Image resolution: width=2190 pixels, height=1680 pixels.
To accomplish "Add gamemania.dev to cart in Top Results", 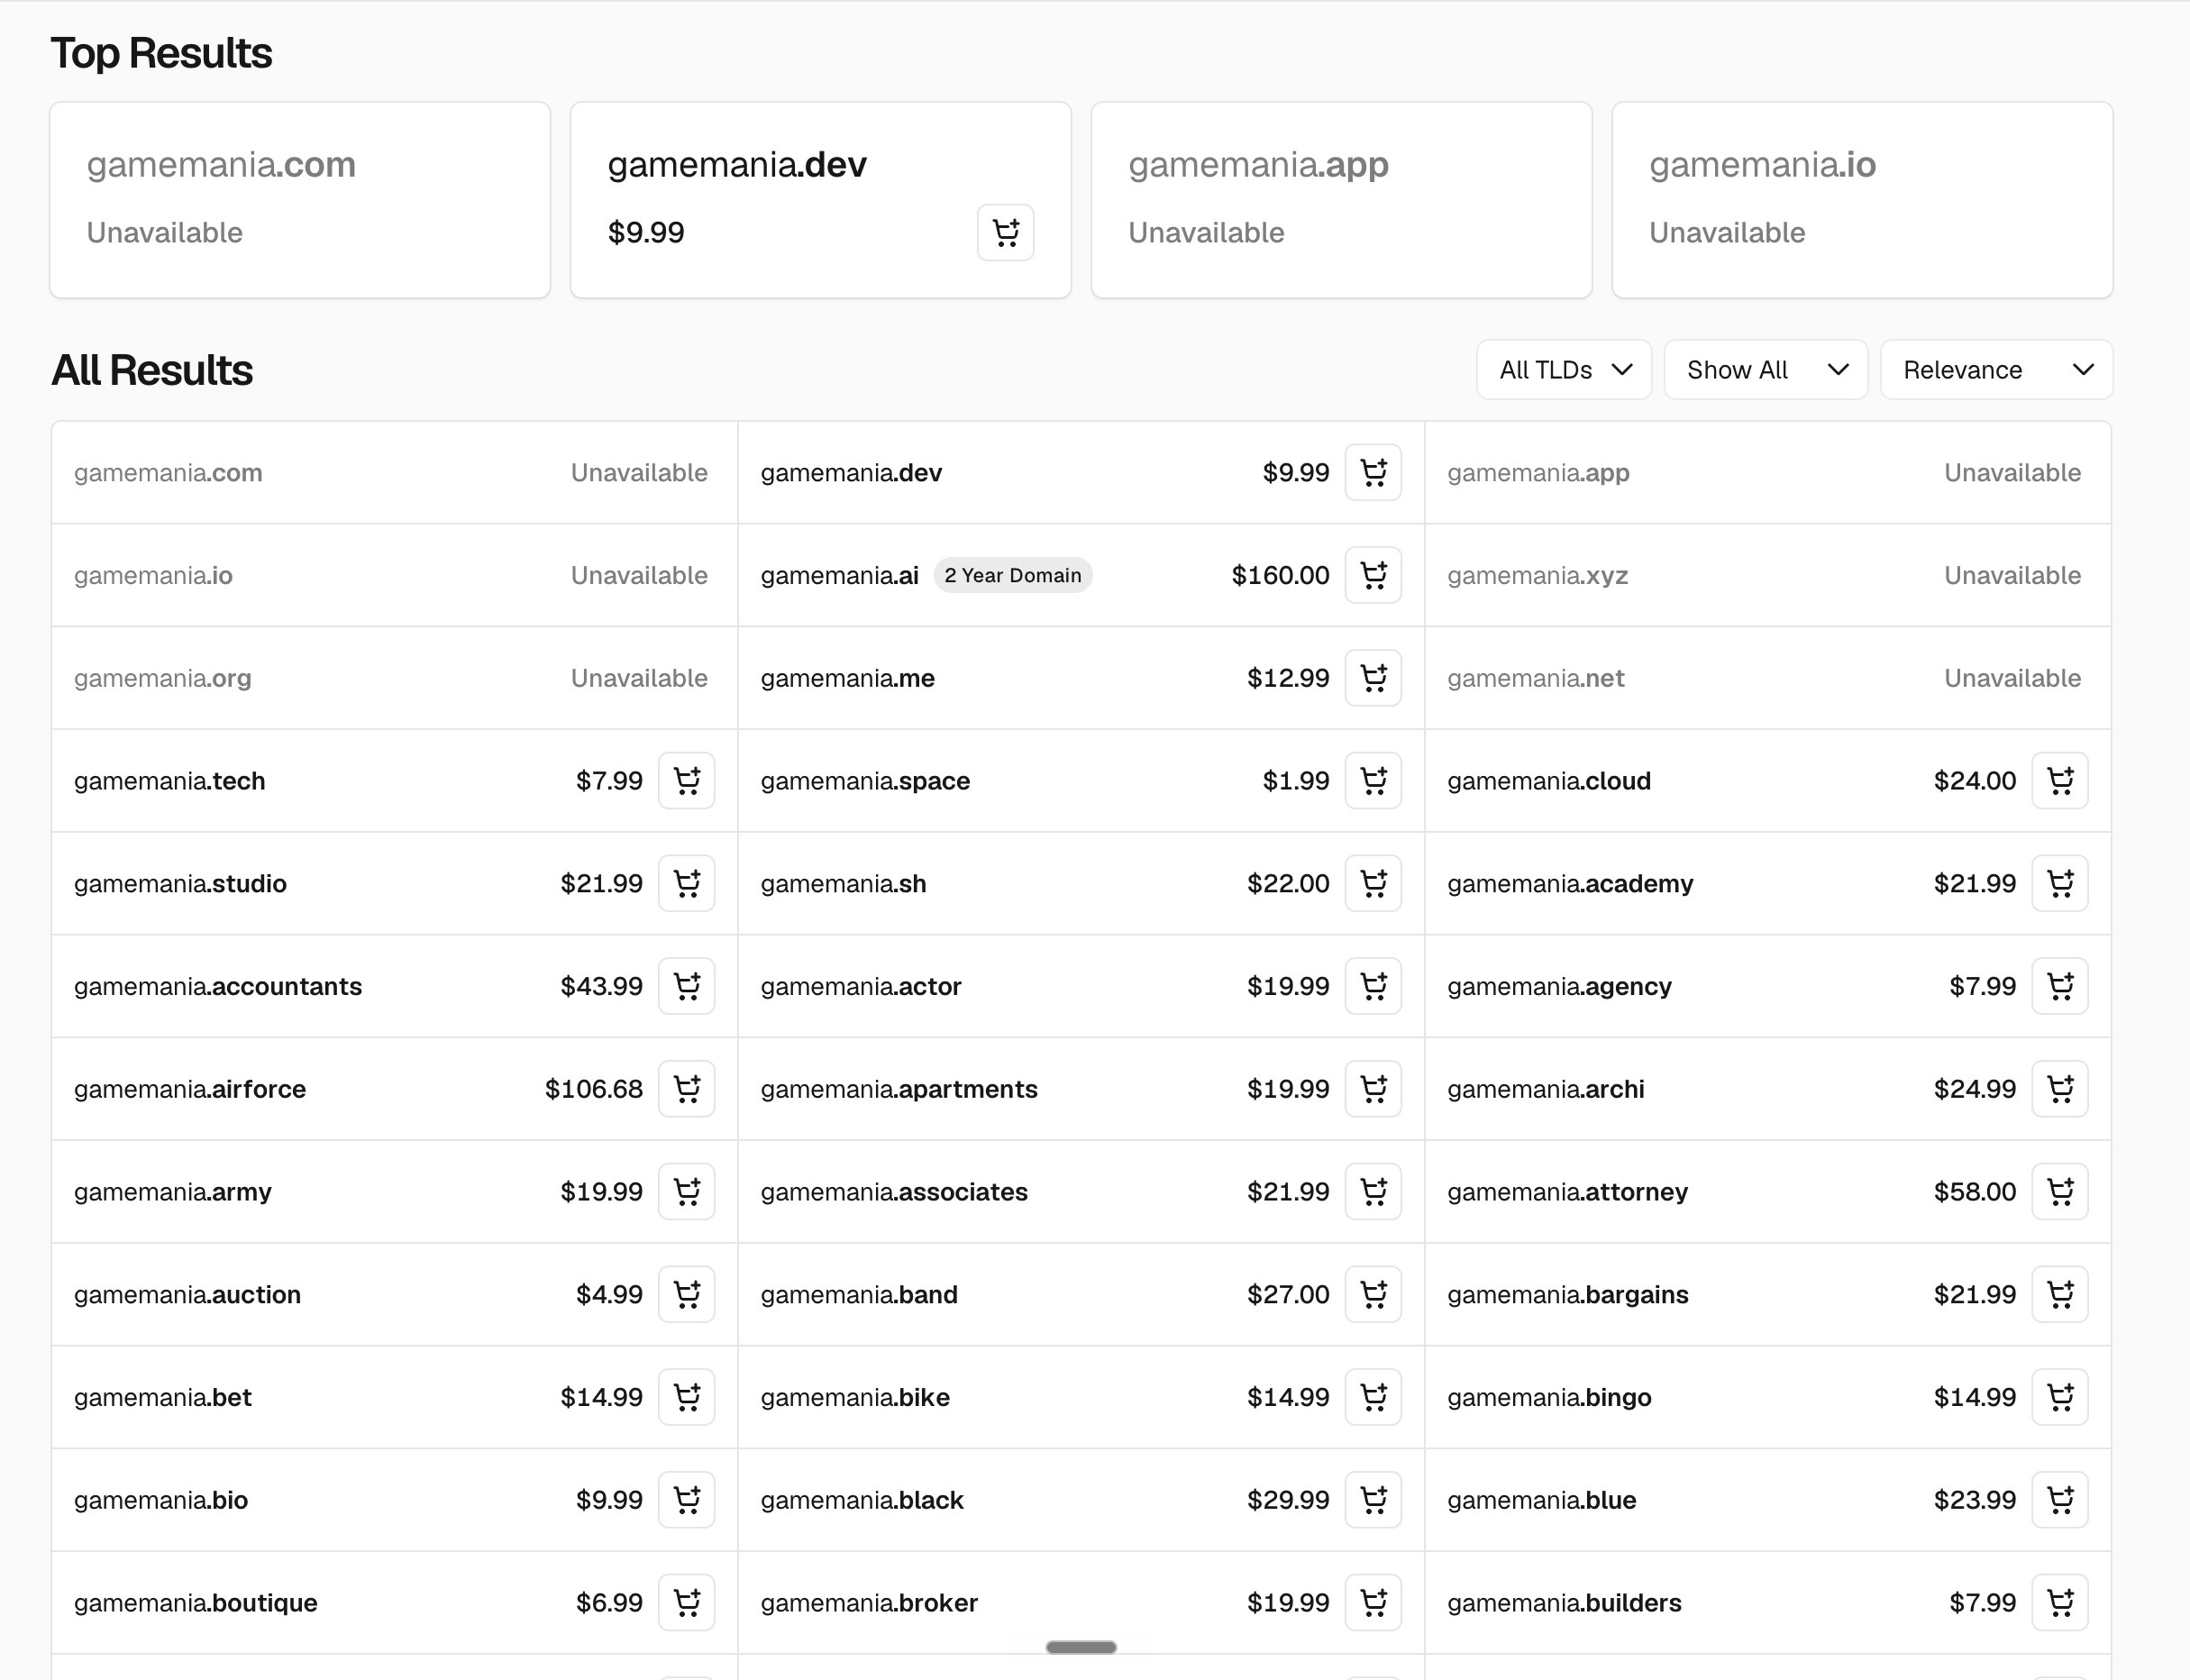I will 1005,233.
